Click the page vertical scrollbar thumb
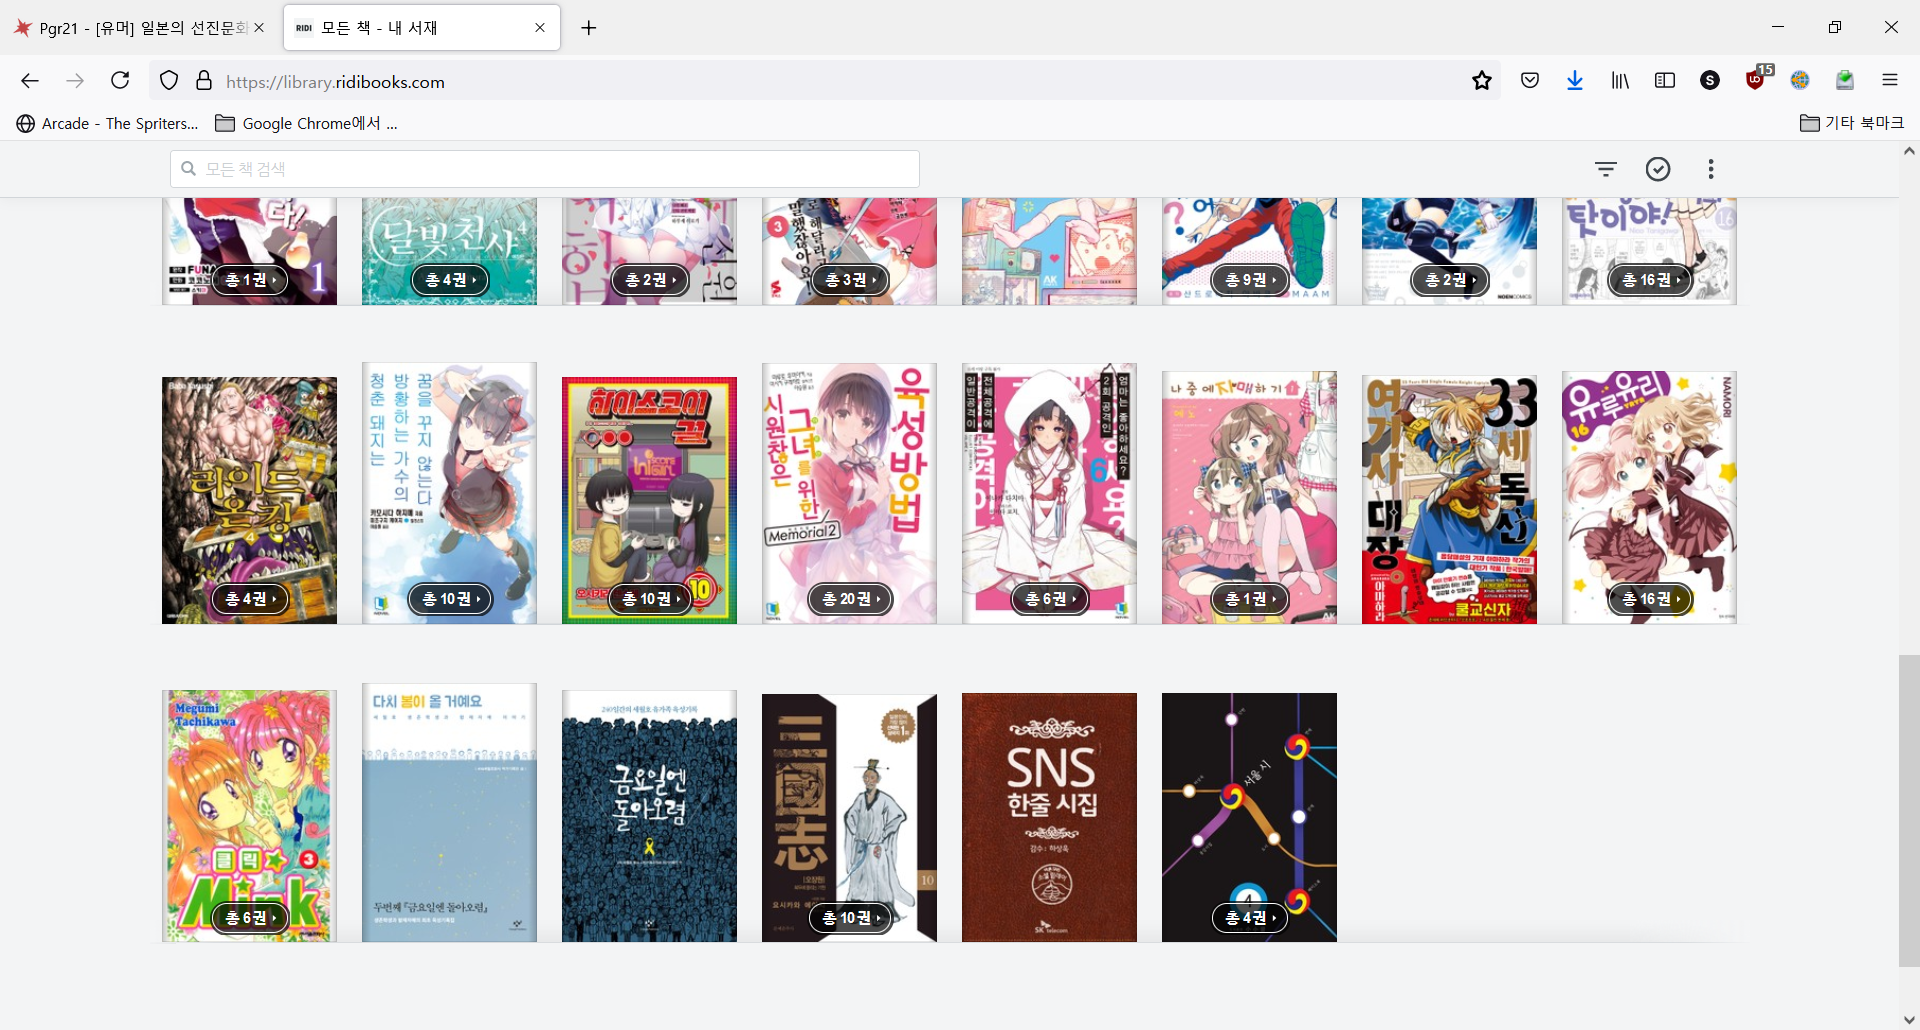This screenshot has width=1920, height=1030. (1908, 810)
